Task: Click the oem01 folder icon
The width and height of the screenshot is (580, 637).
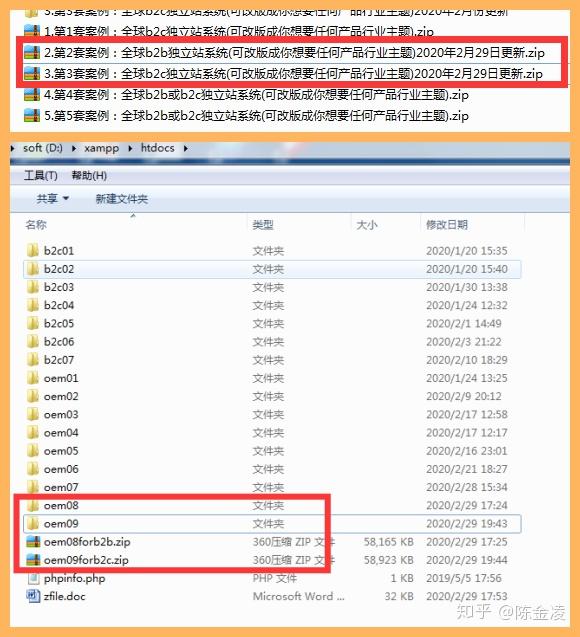Action: (32, 378)
